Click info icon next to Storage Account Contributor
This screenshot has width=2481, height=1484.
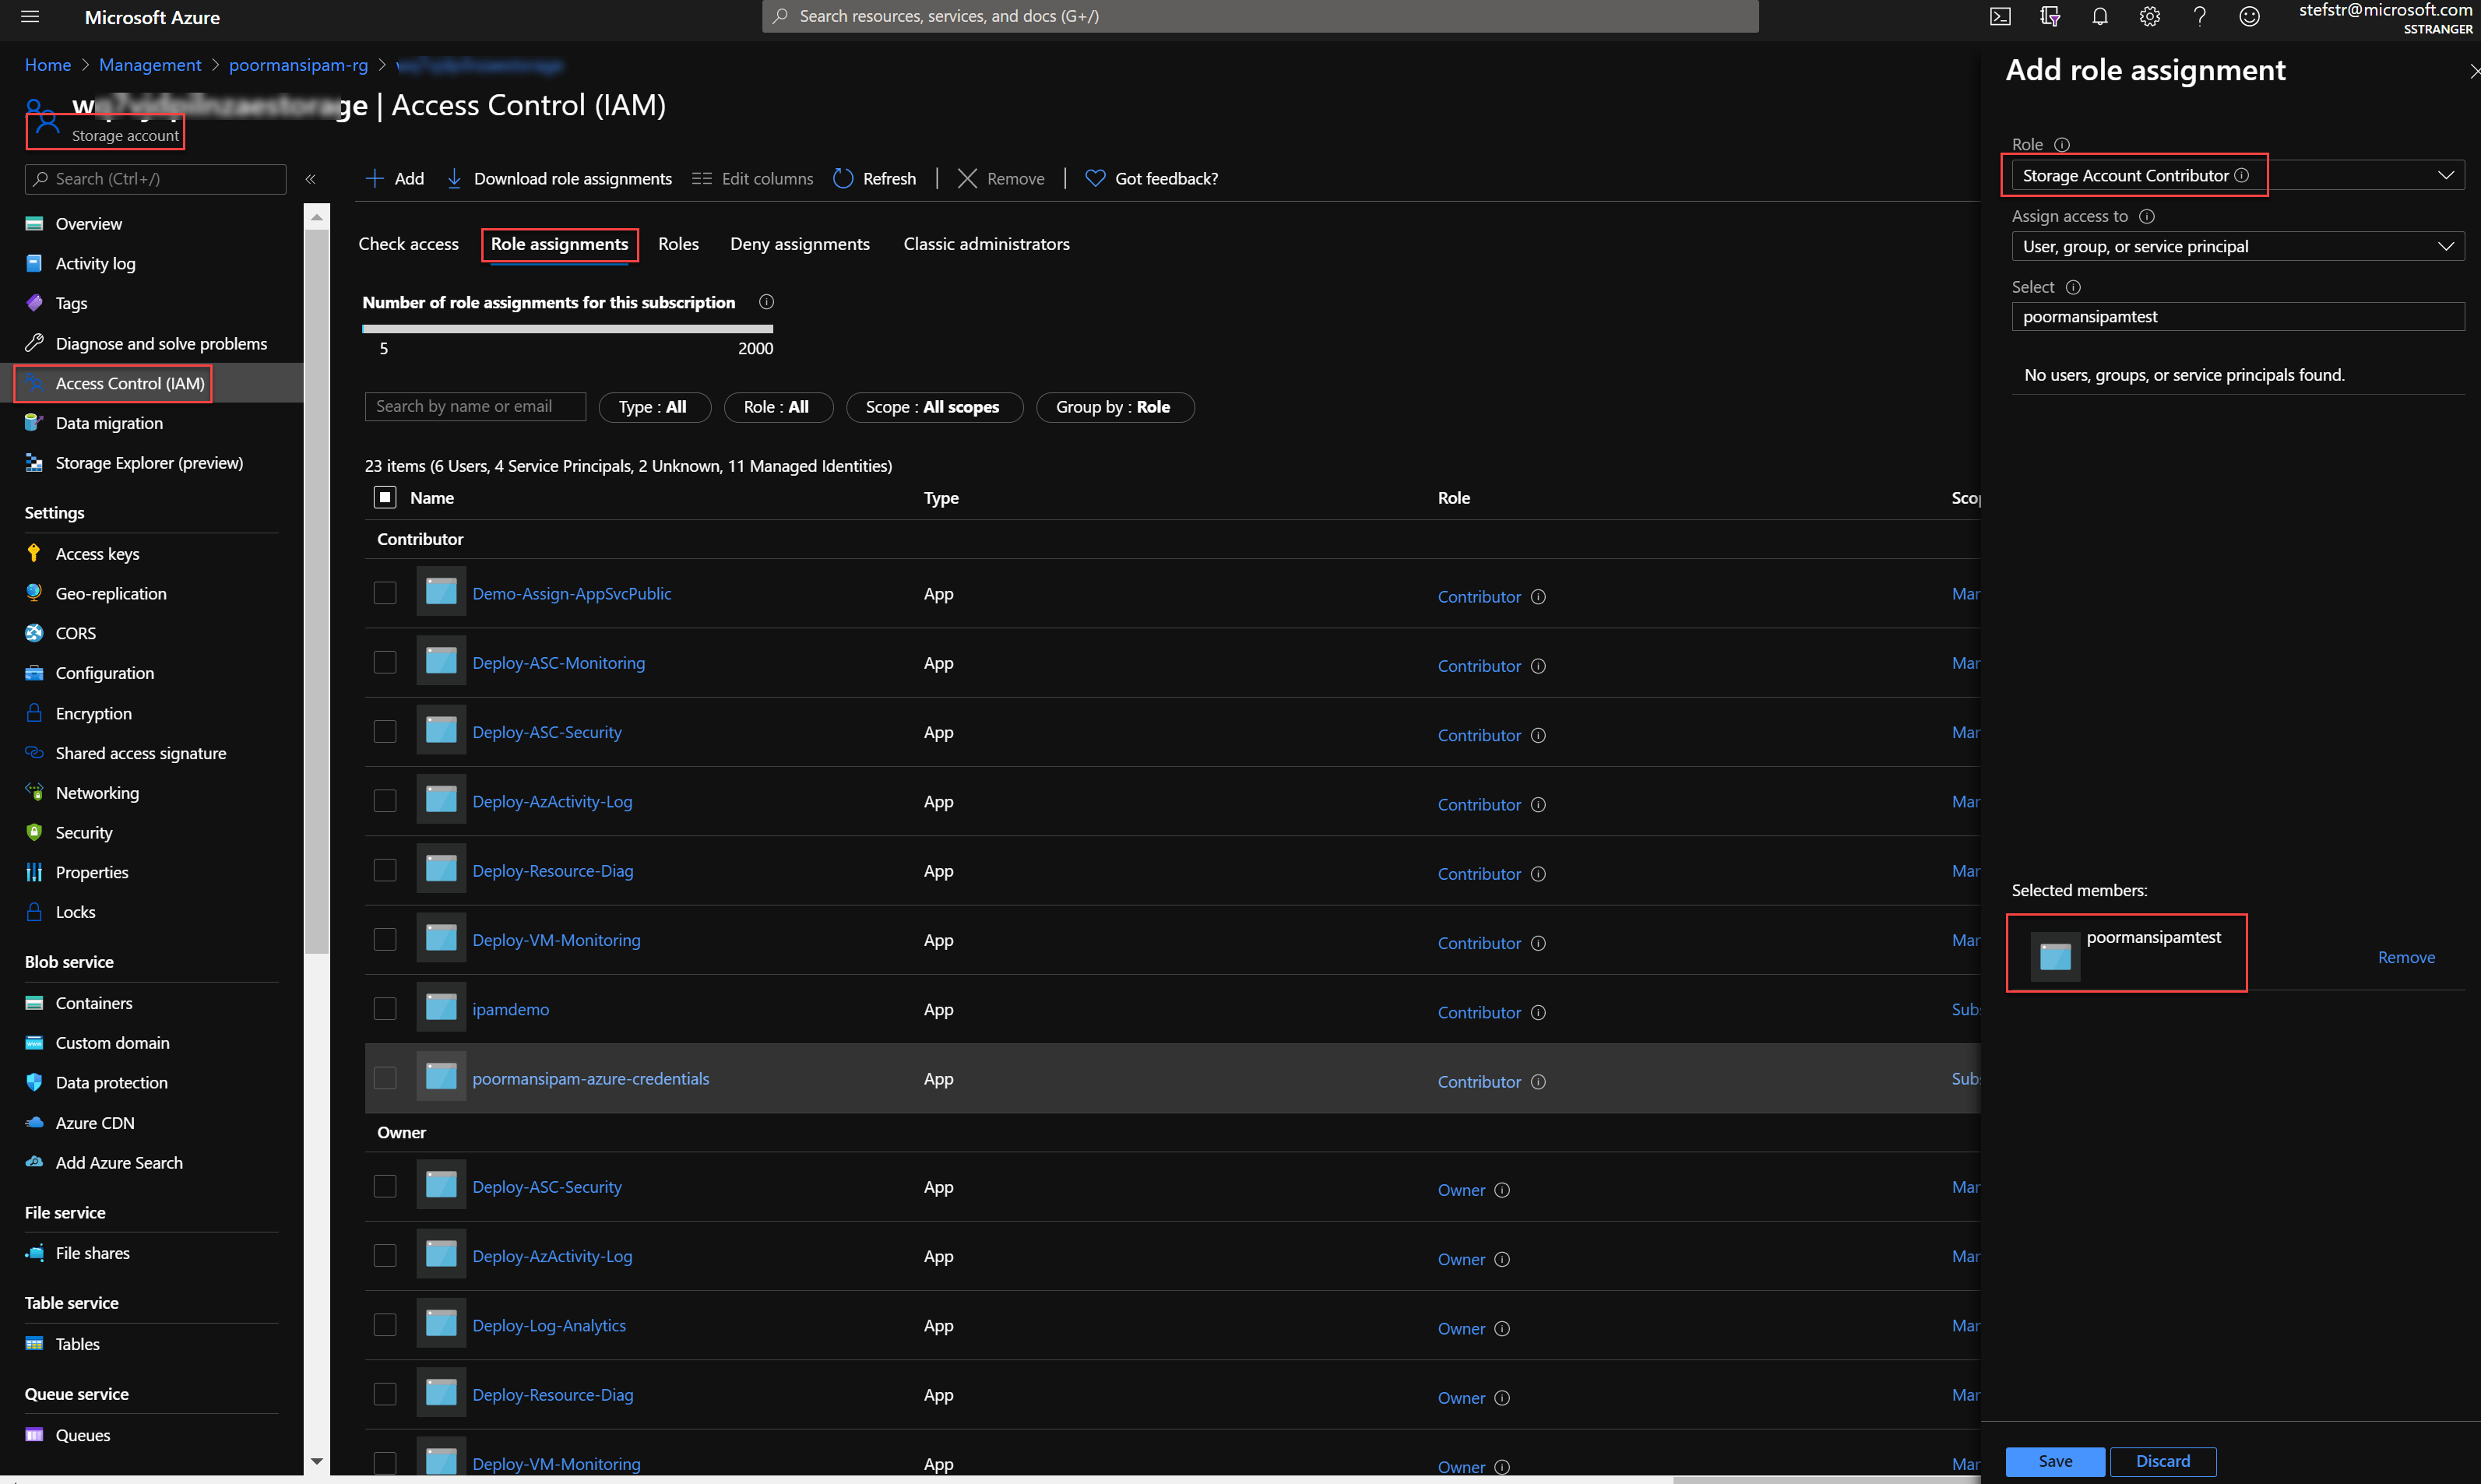click(2242, 175)
